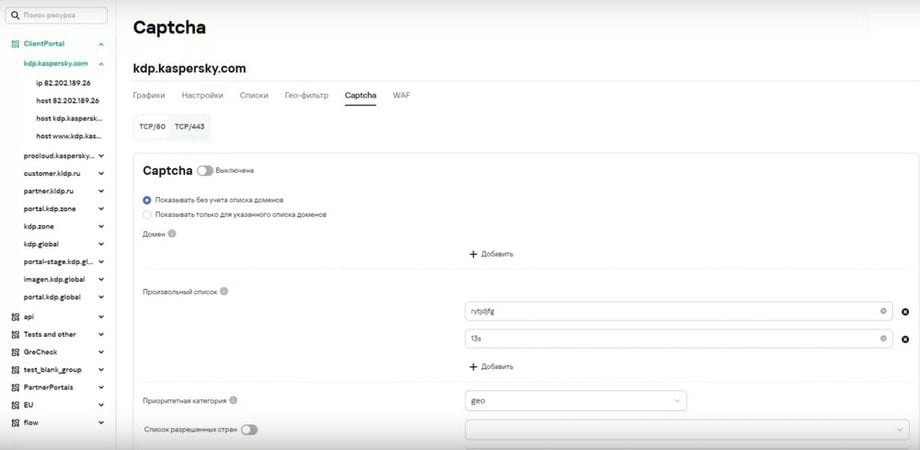920x450 pixels.
Task: Expand the test_blank_group group
Action: [102, 370]
